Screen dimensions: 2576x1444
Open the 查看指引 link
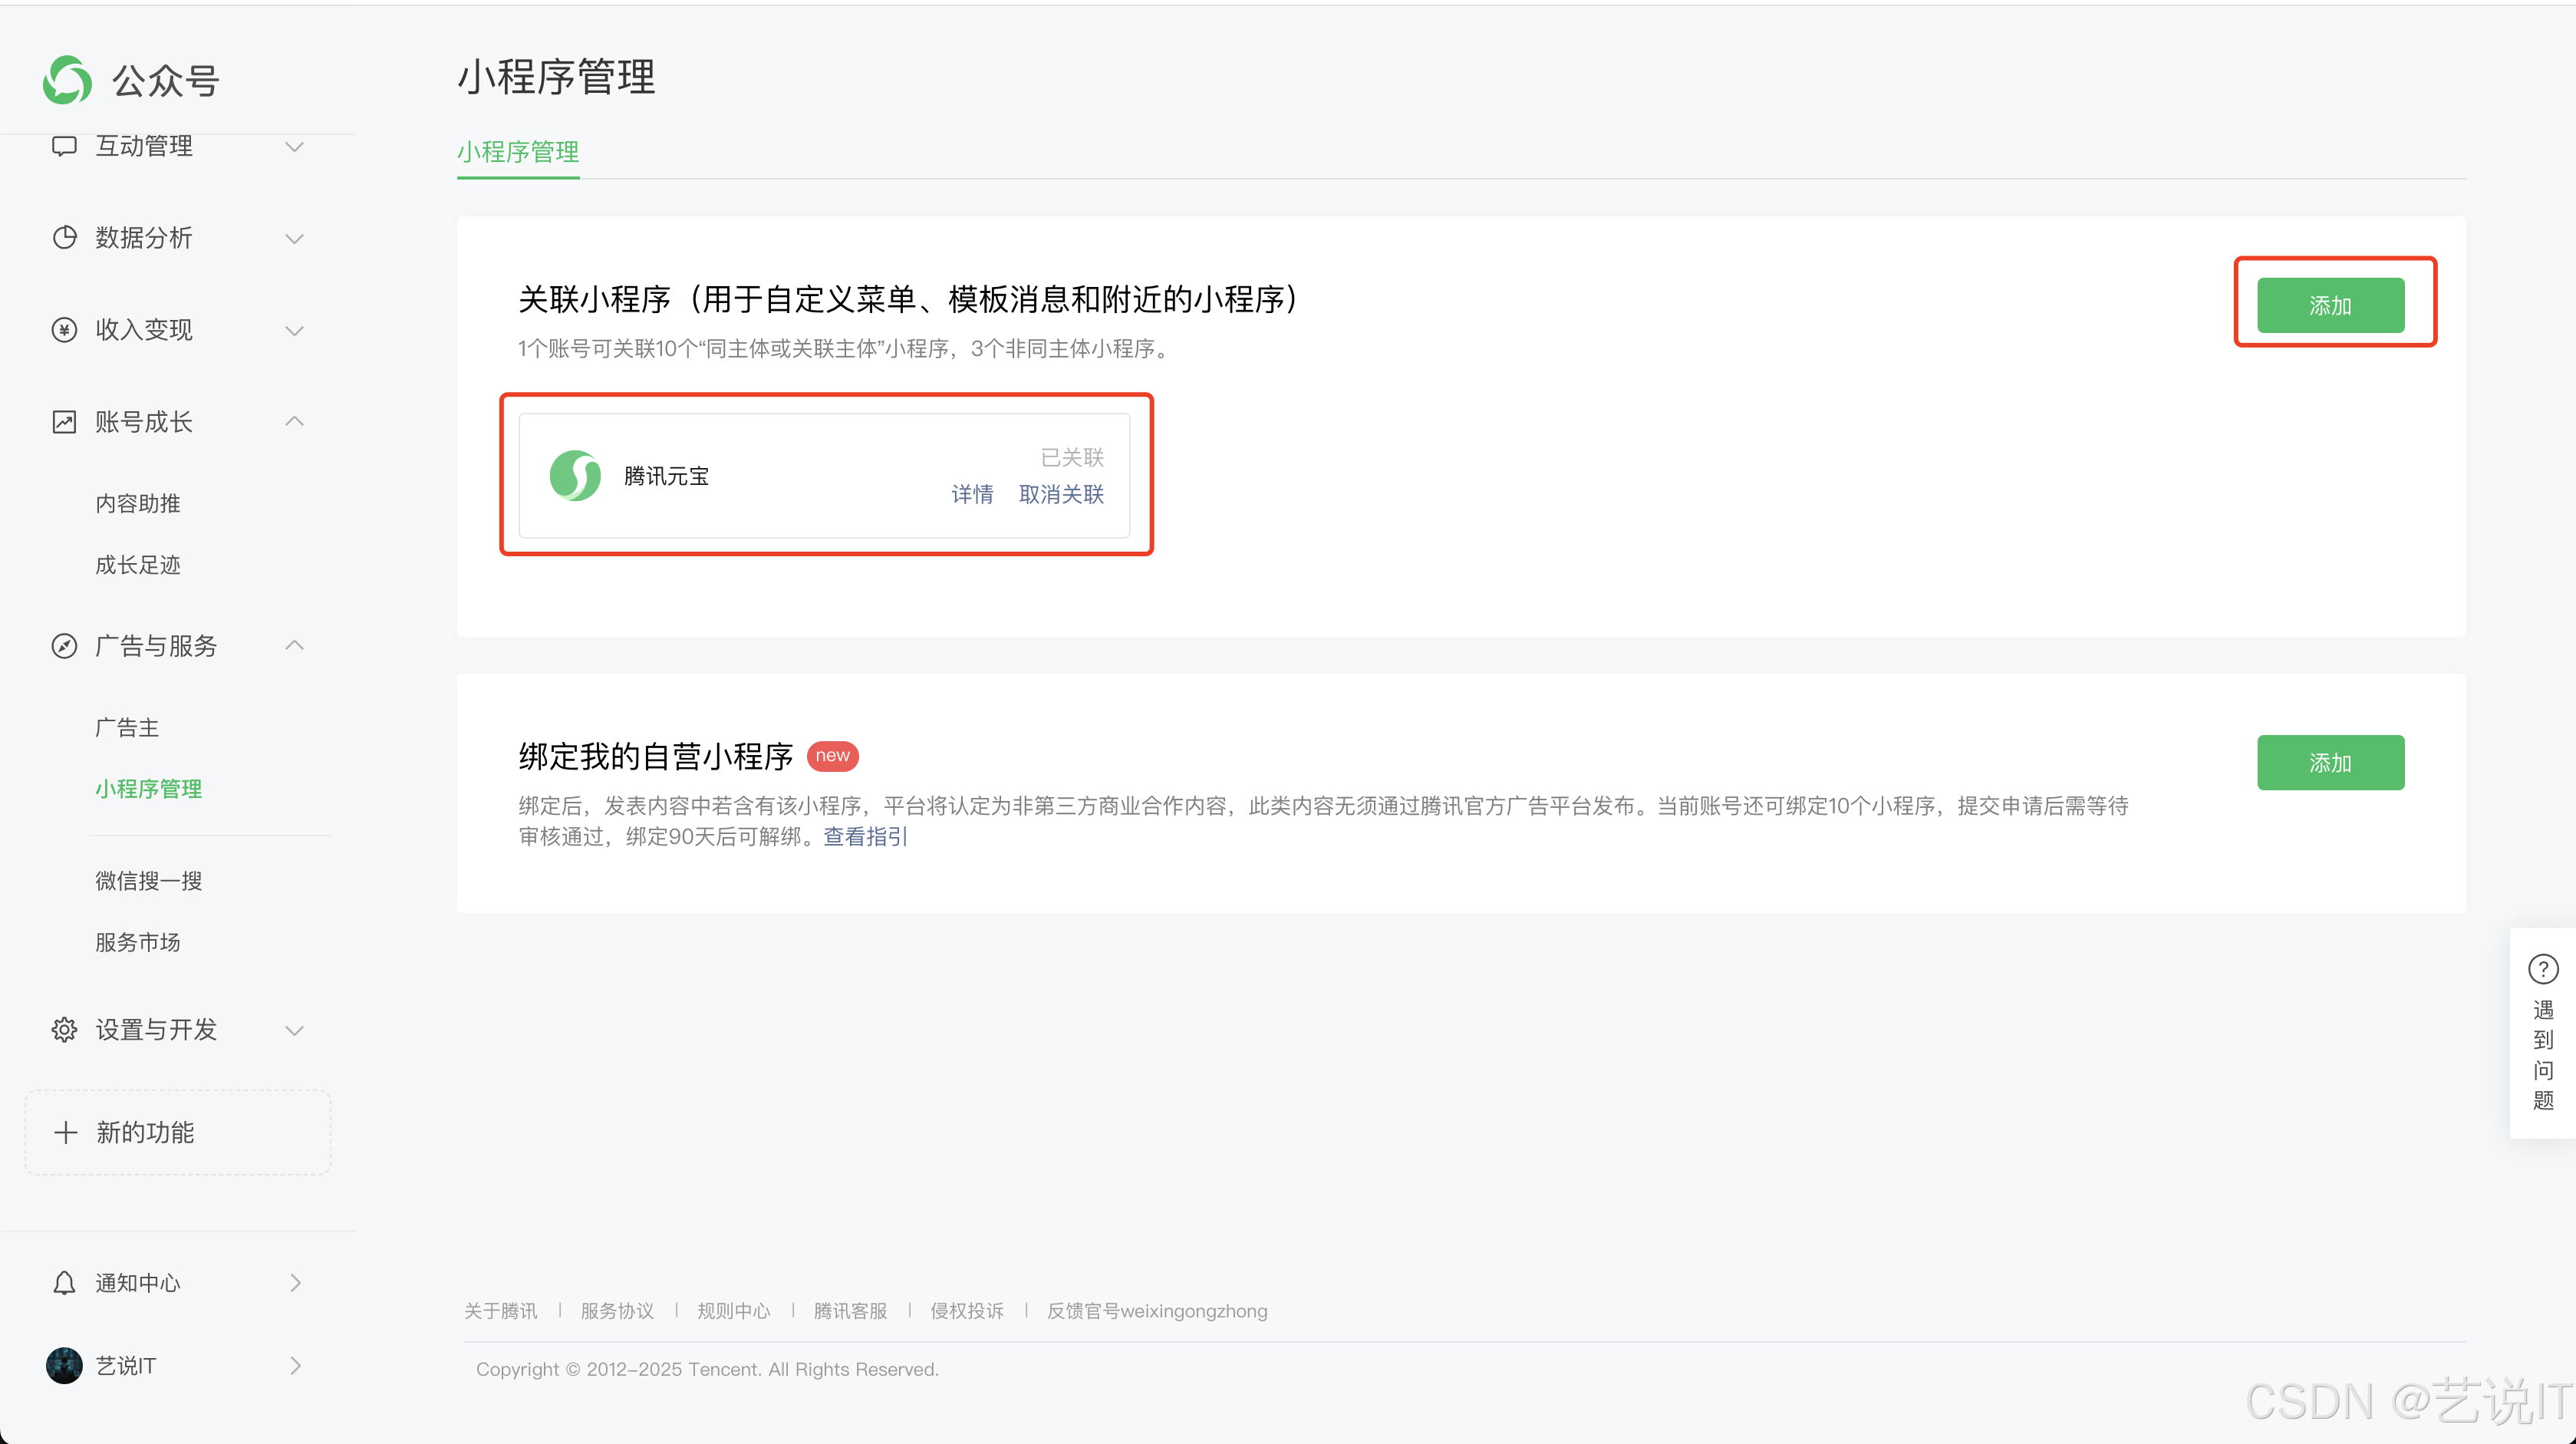[865, 837]
